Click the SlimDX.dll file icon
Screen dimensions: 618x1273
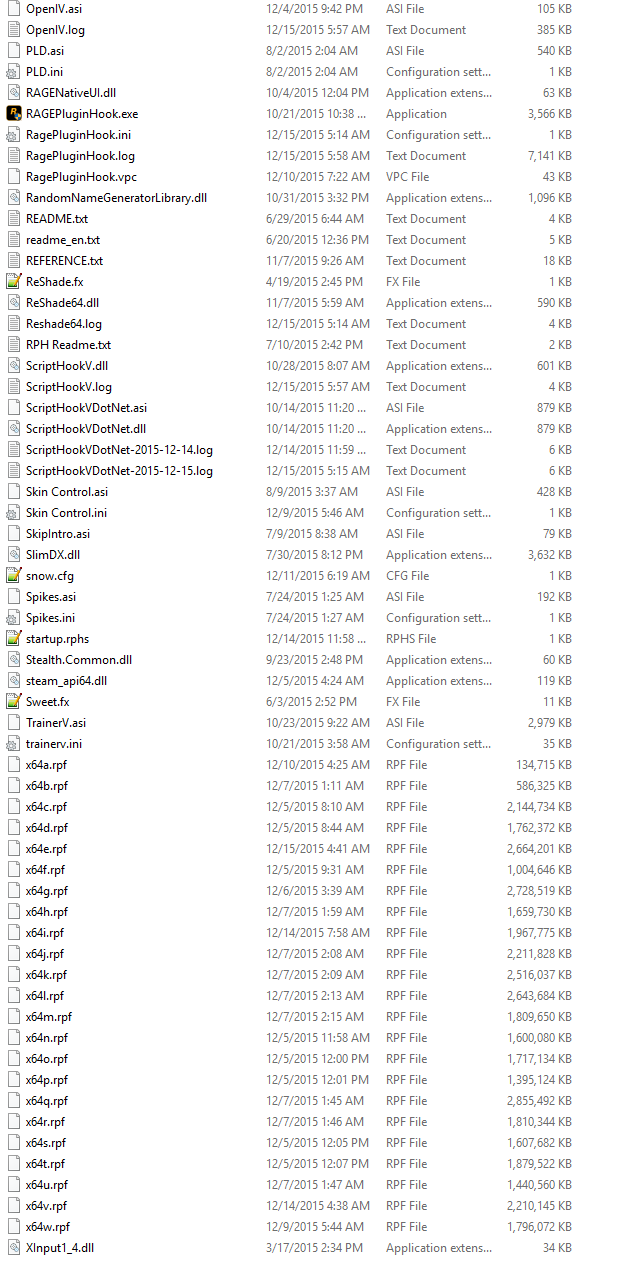pos(14,555)
